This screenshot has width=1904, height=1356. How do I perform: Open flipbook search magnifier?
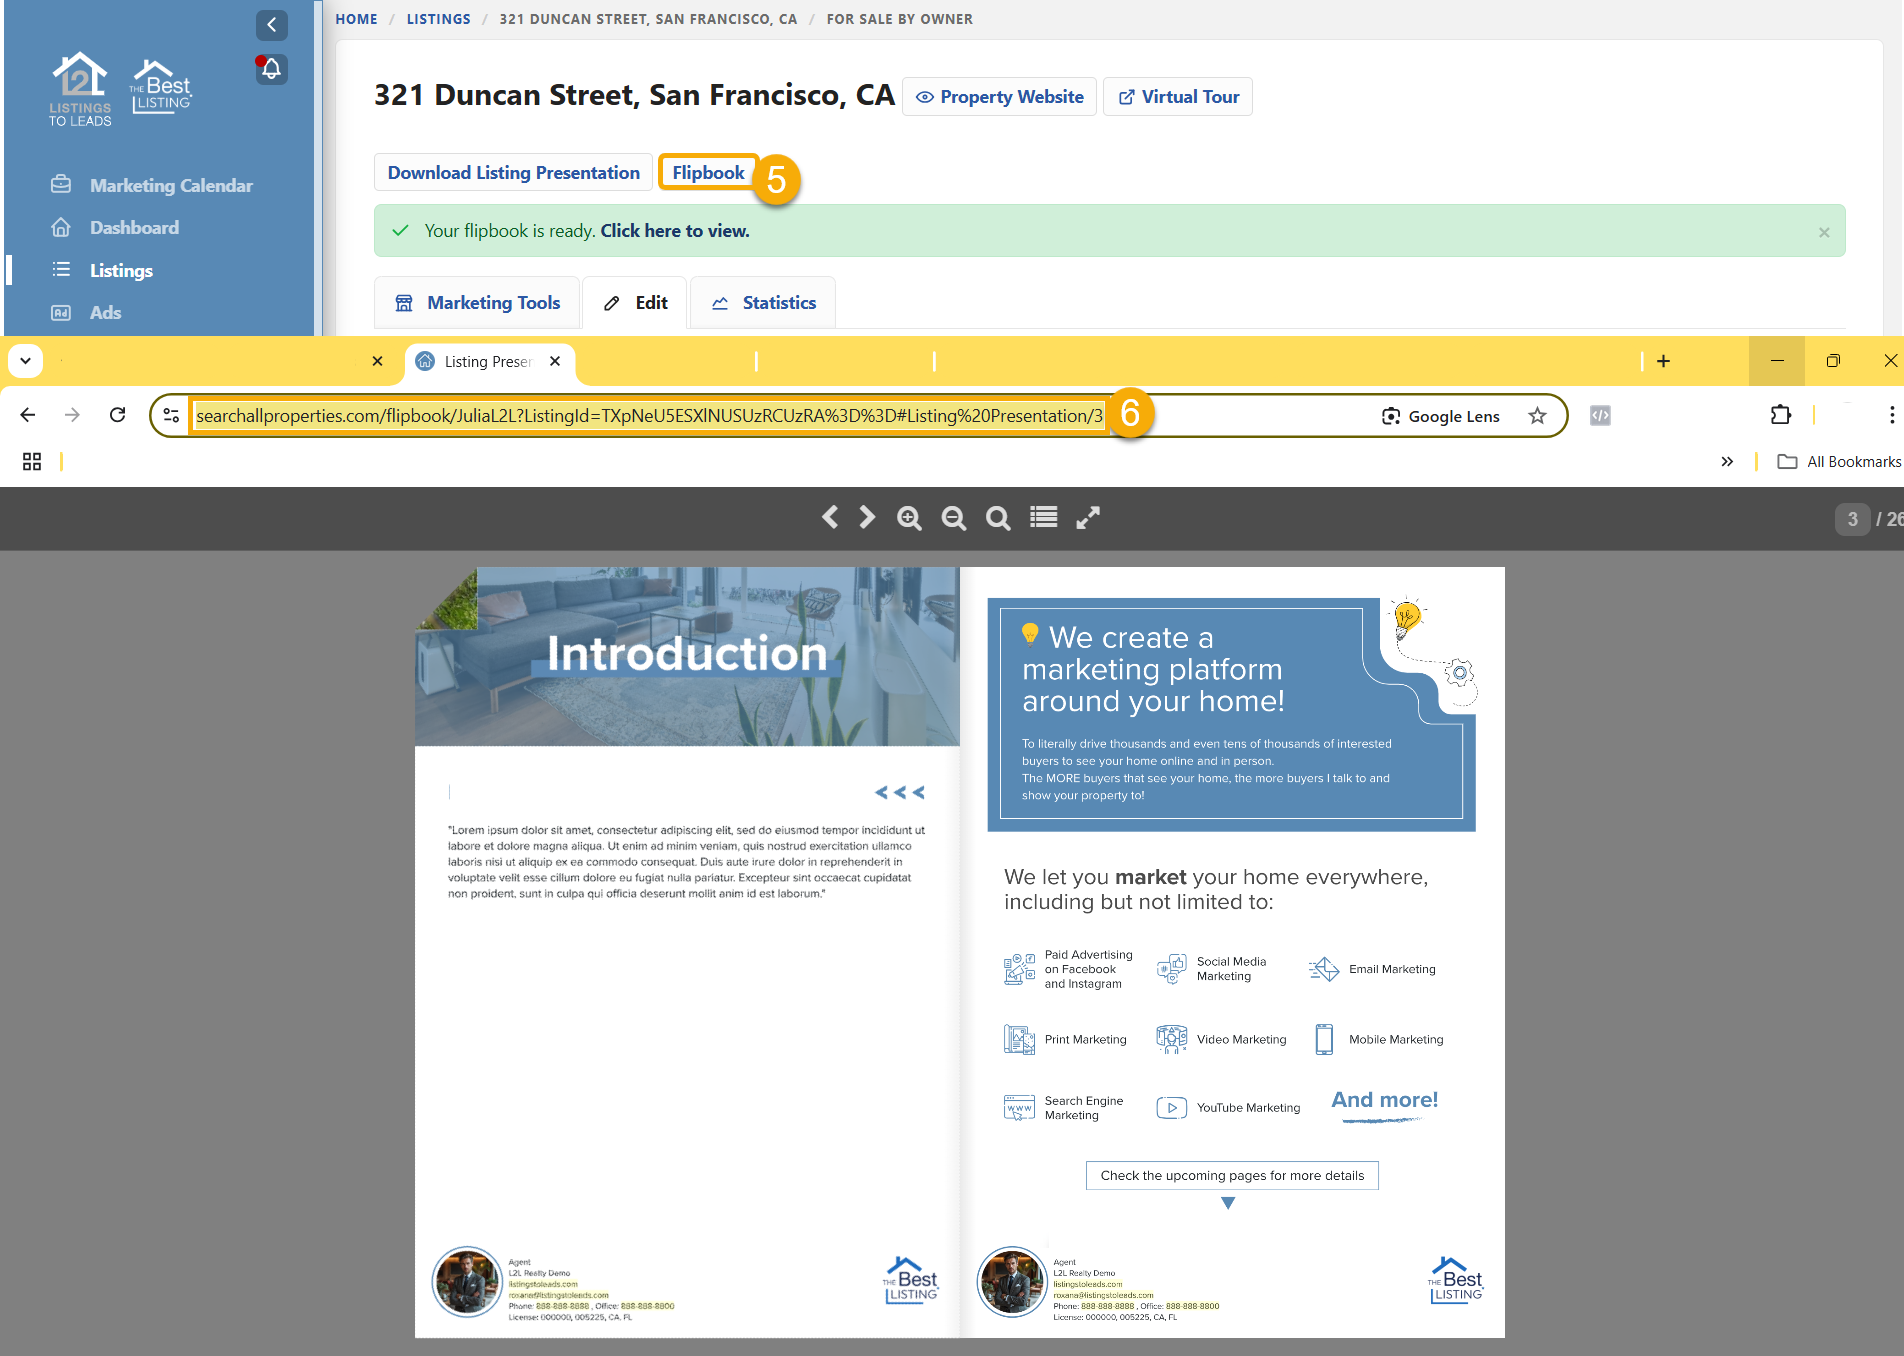pyautogui.click(x=998, y=518)
